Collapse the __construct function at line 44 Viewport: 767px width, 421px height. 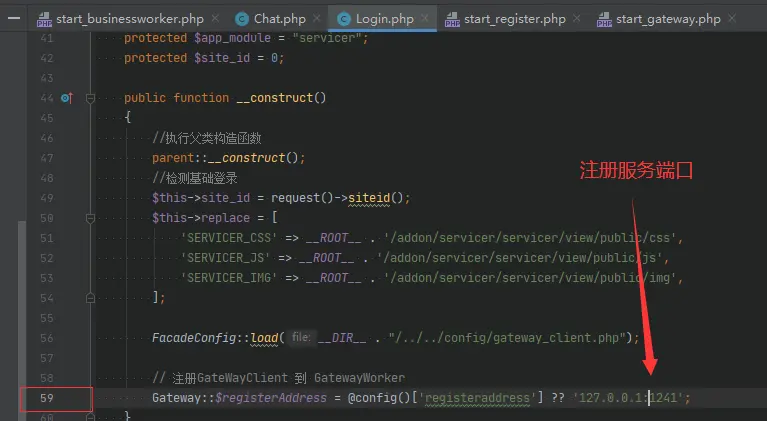[90, 98]
